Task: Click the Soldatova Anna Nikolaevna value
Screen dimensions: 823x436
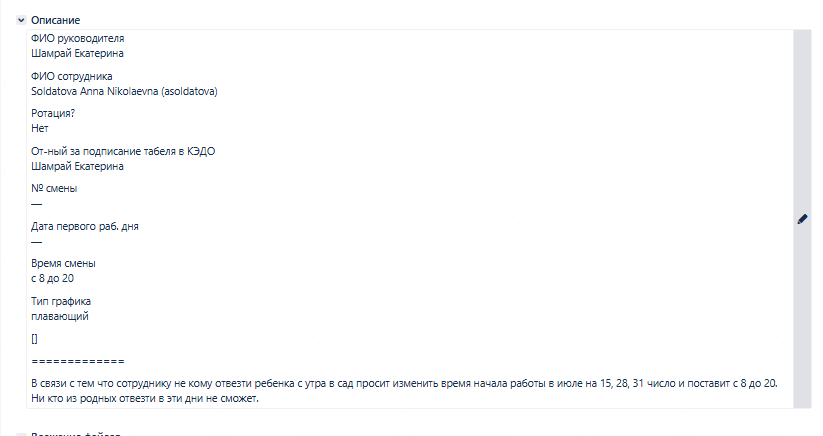Action: click(124, 91)
